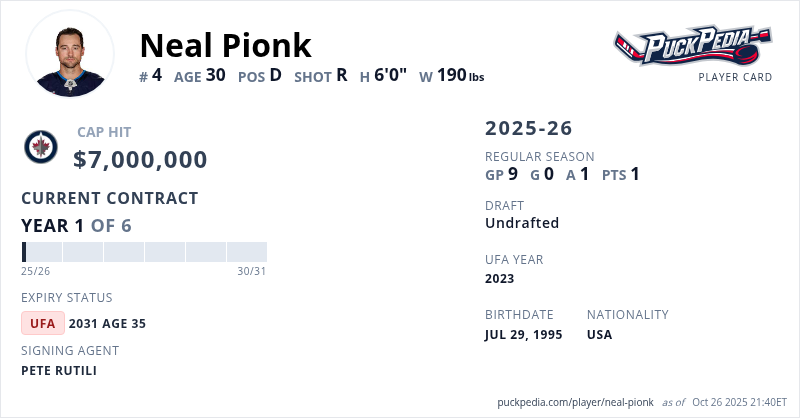Click the PuckPedia logo
800x418 pixels.
[x=692, y=45]
